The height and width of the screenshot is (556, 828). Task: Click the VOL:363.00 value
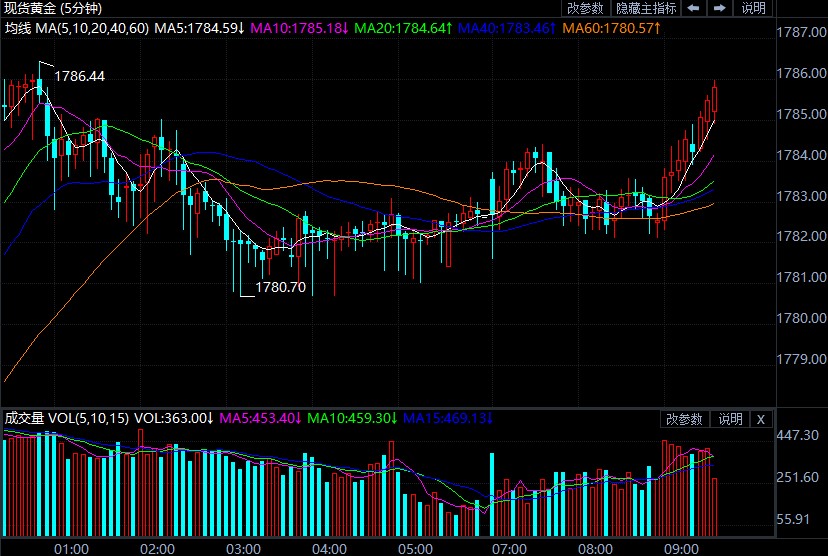click(174, 418)
